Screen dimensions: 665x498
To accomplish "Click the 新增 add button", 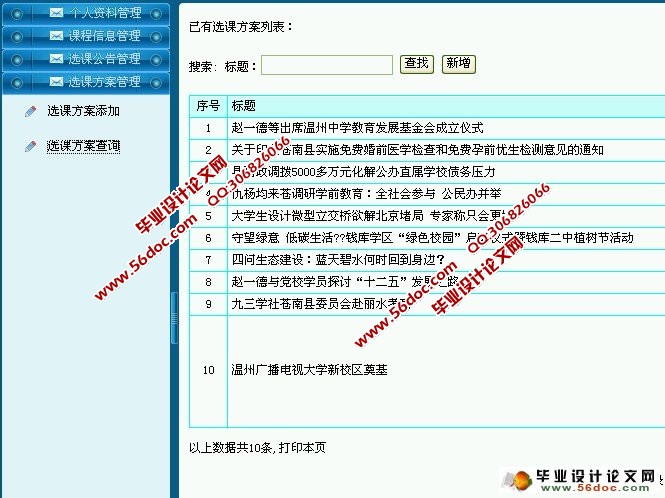I will [458, 64].
